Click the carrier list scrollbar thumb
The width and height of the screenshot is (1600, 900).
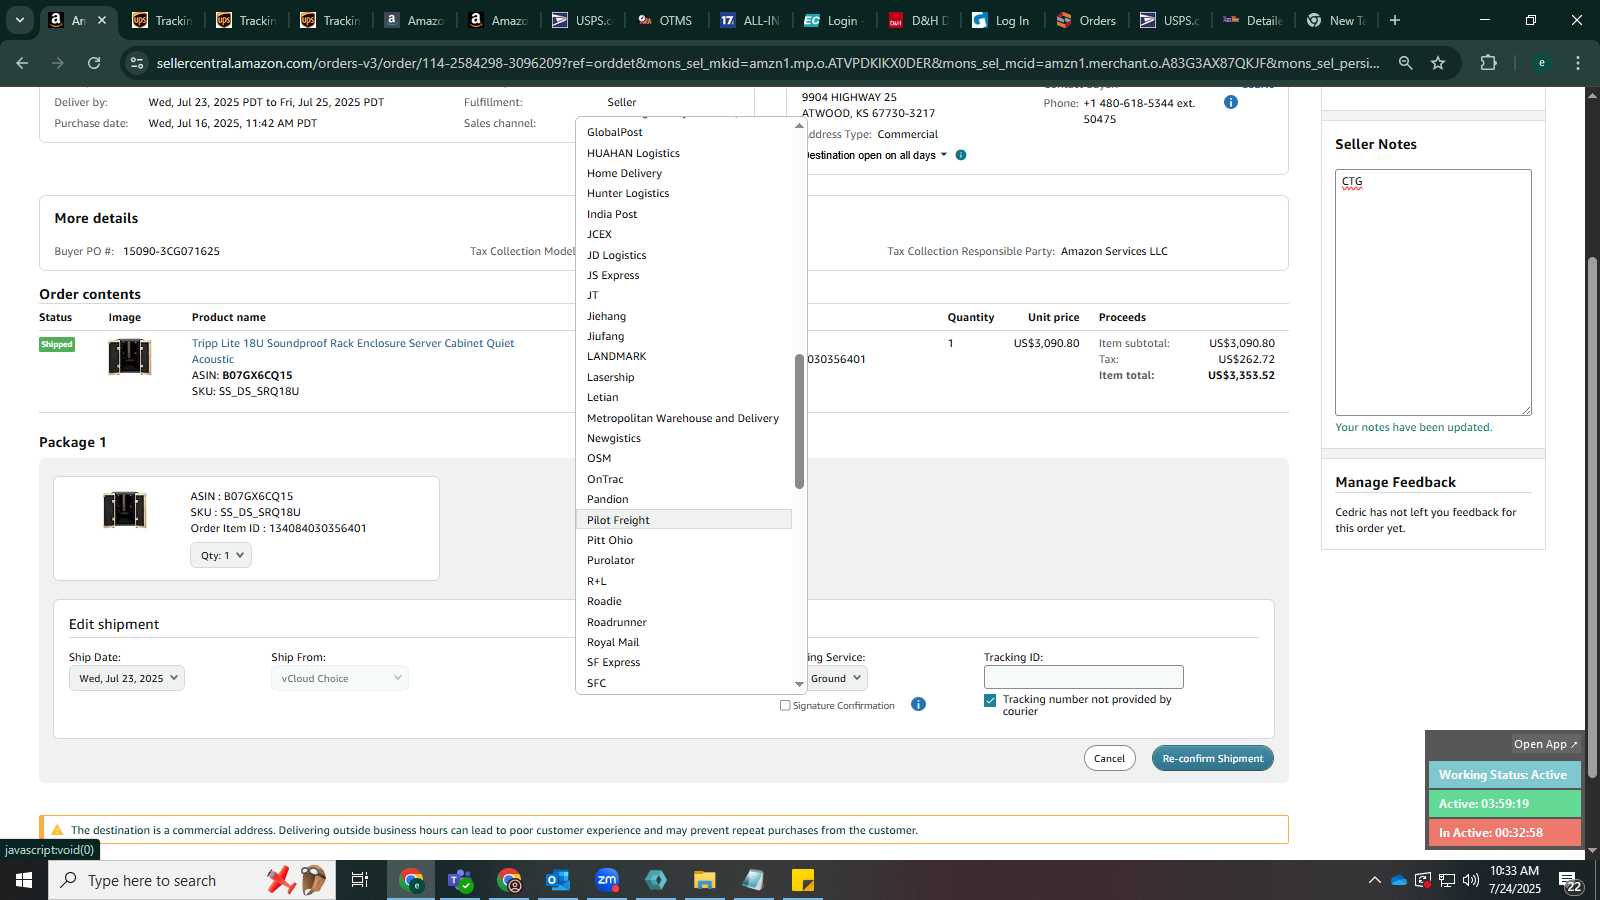tap(799, 421)
